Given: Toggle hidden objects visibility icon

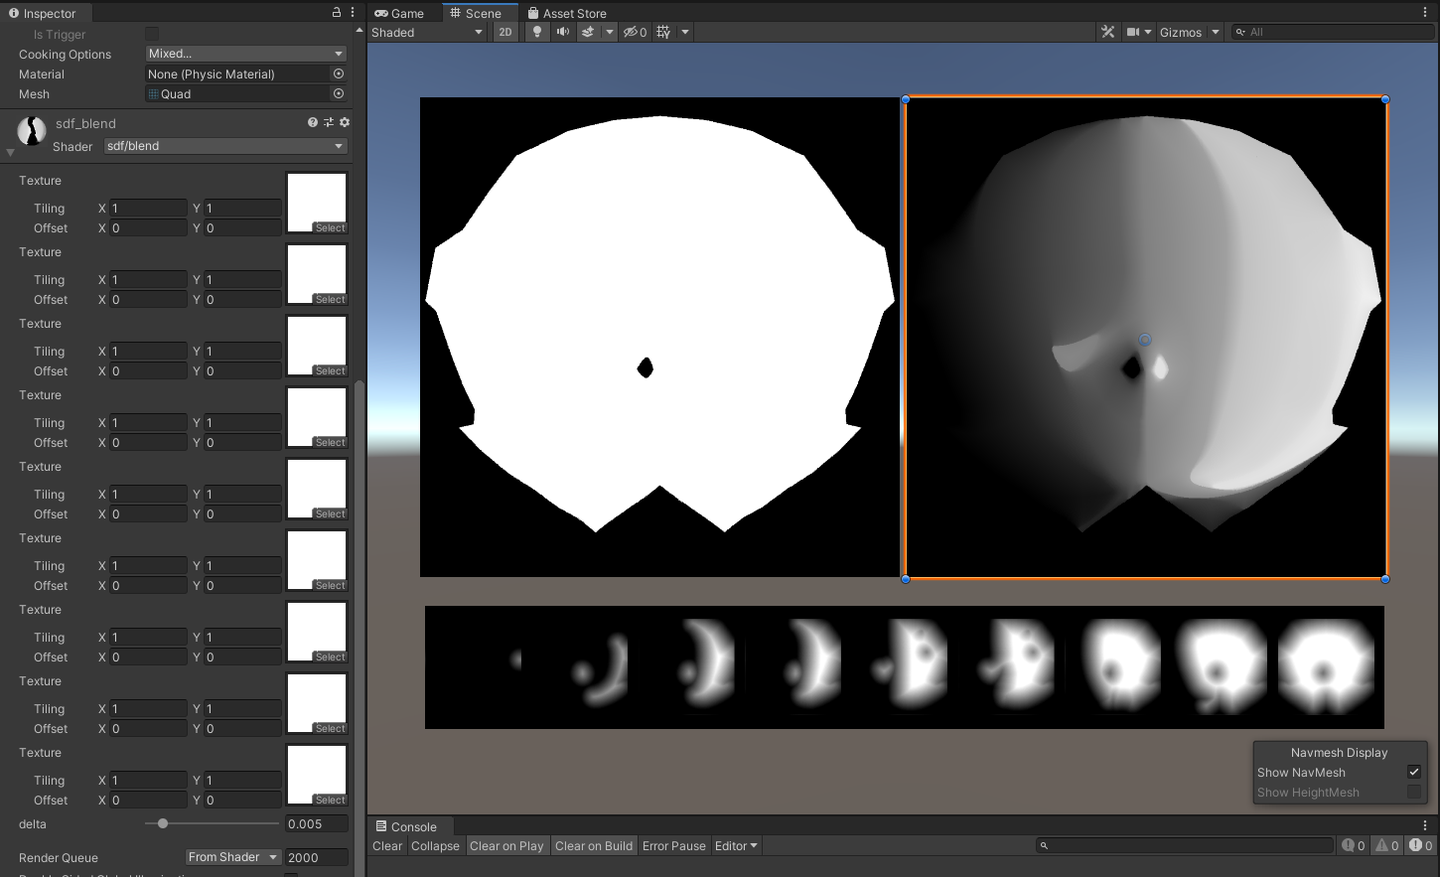Looking at the screenshot, I should click(635, 32).
